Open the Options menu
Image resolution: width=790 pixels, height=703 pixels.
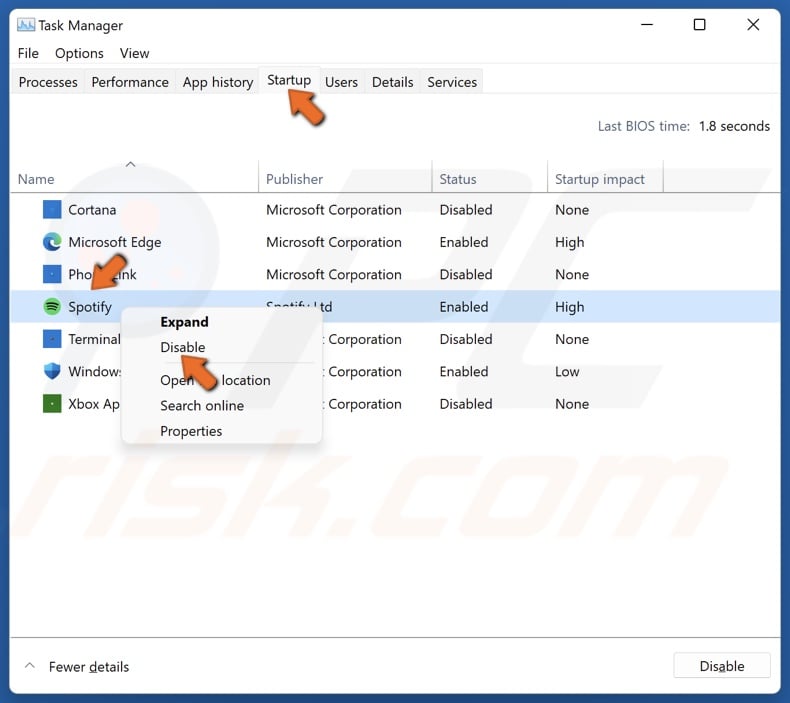pyautogui.click(x=79, y=53)
